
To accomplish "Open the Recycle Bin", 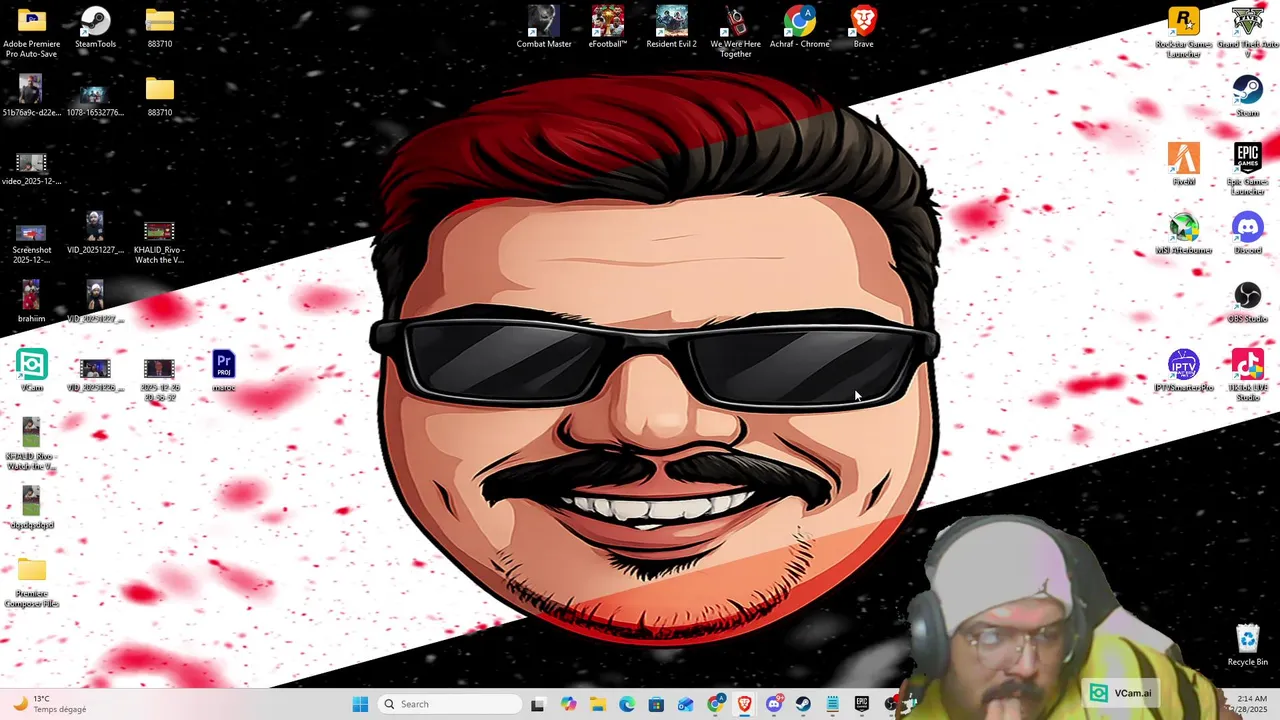I will [1248, 645].
